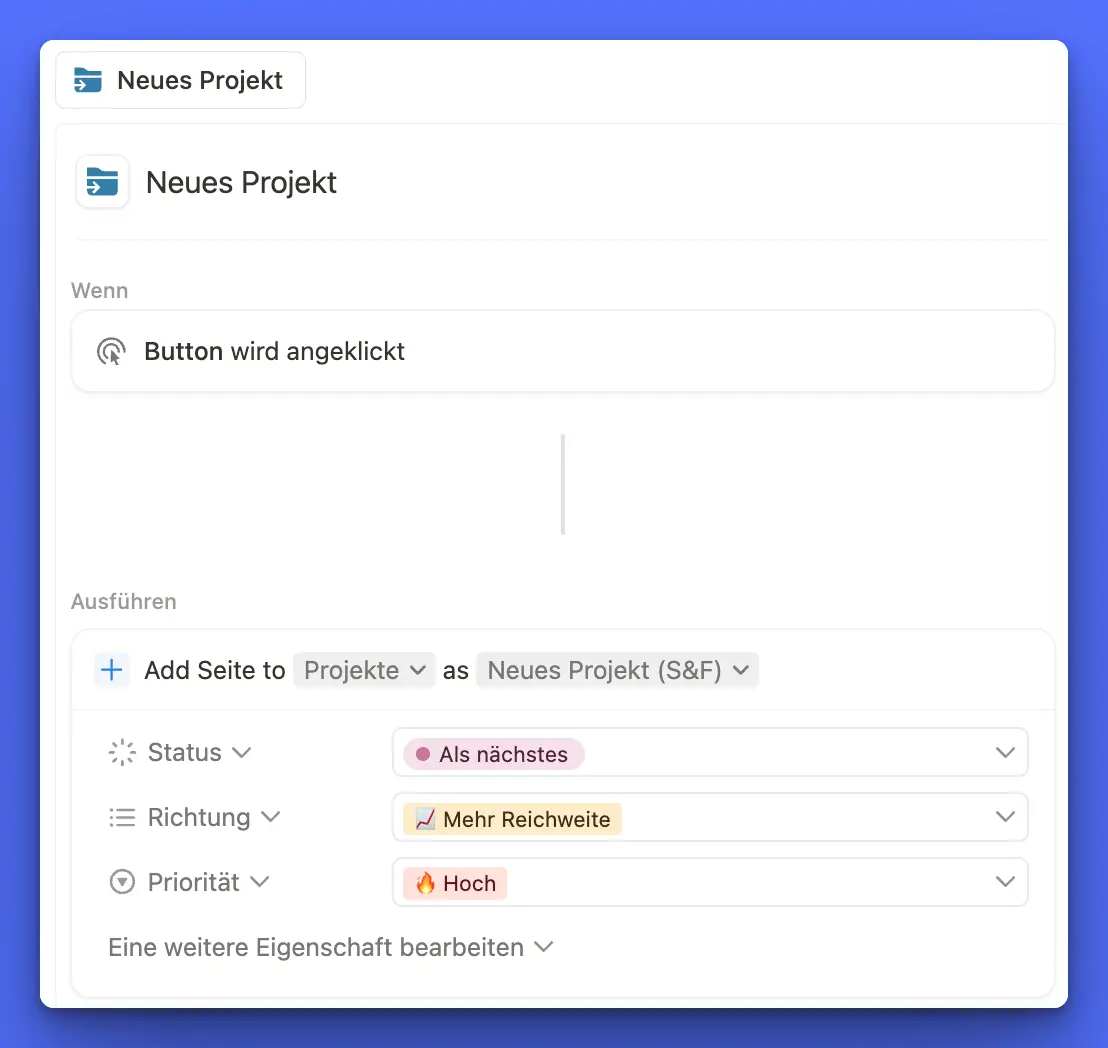1108x1048 pixels.
Task: Click the Status spinner icon
Action: click(x=122, y=753)
